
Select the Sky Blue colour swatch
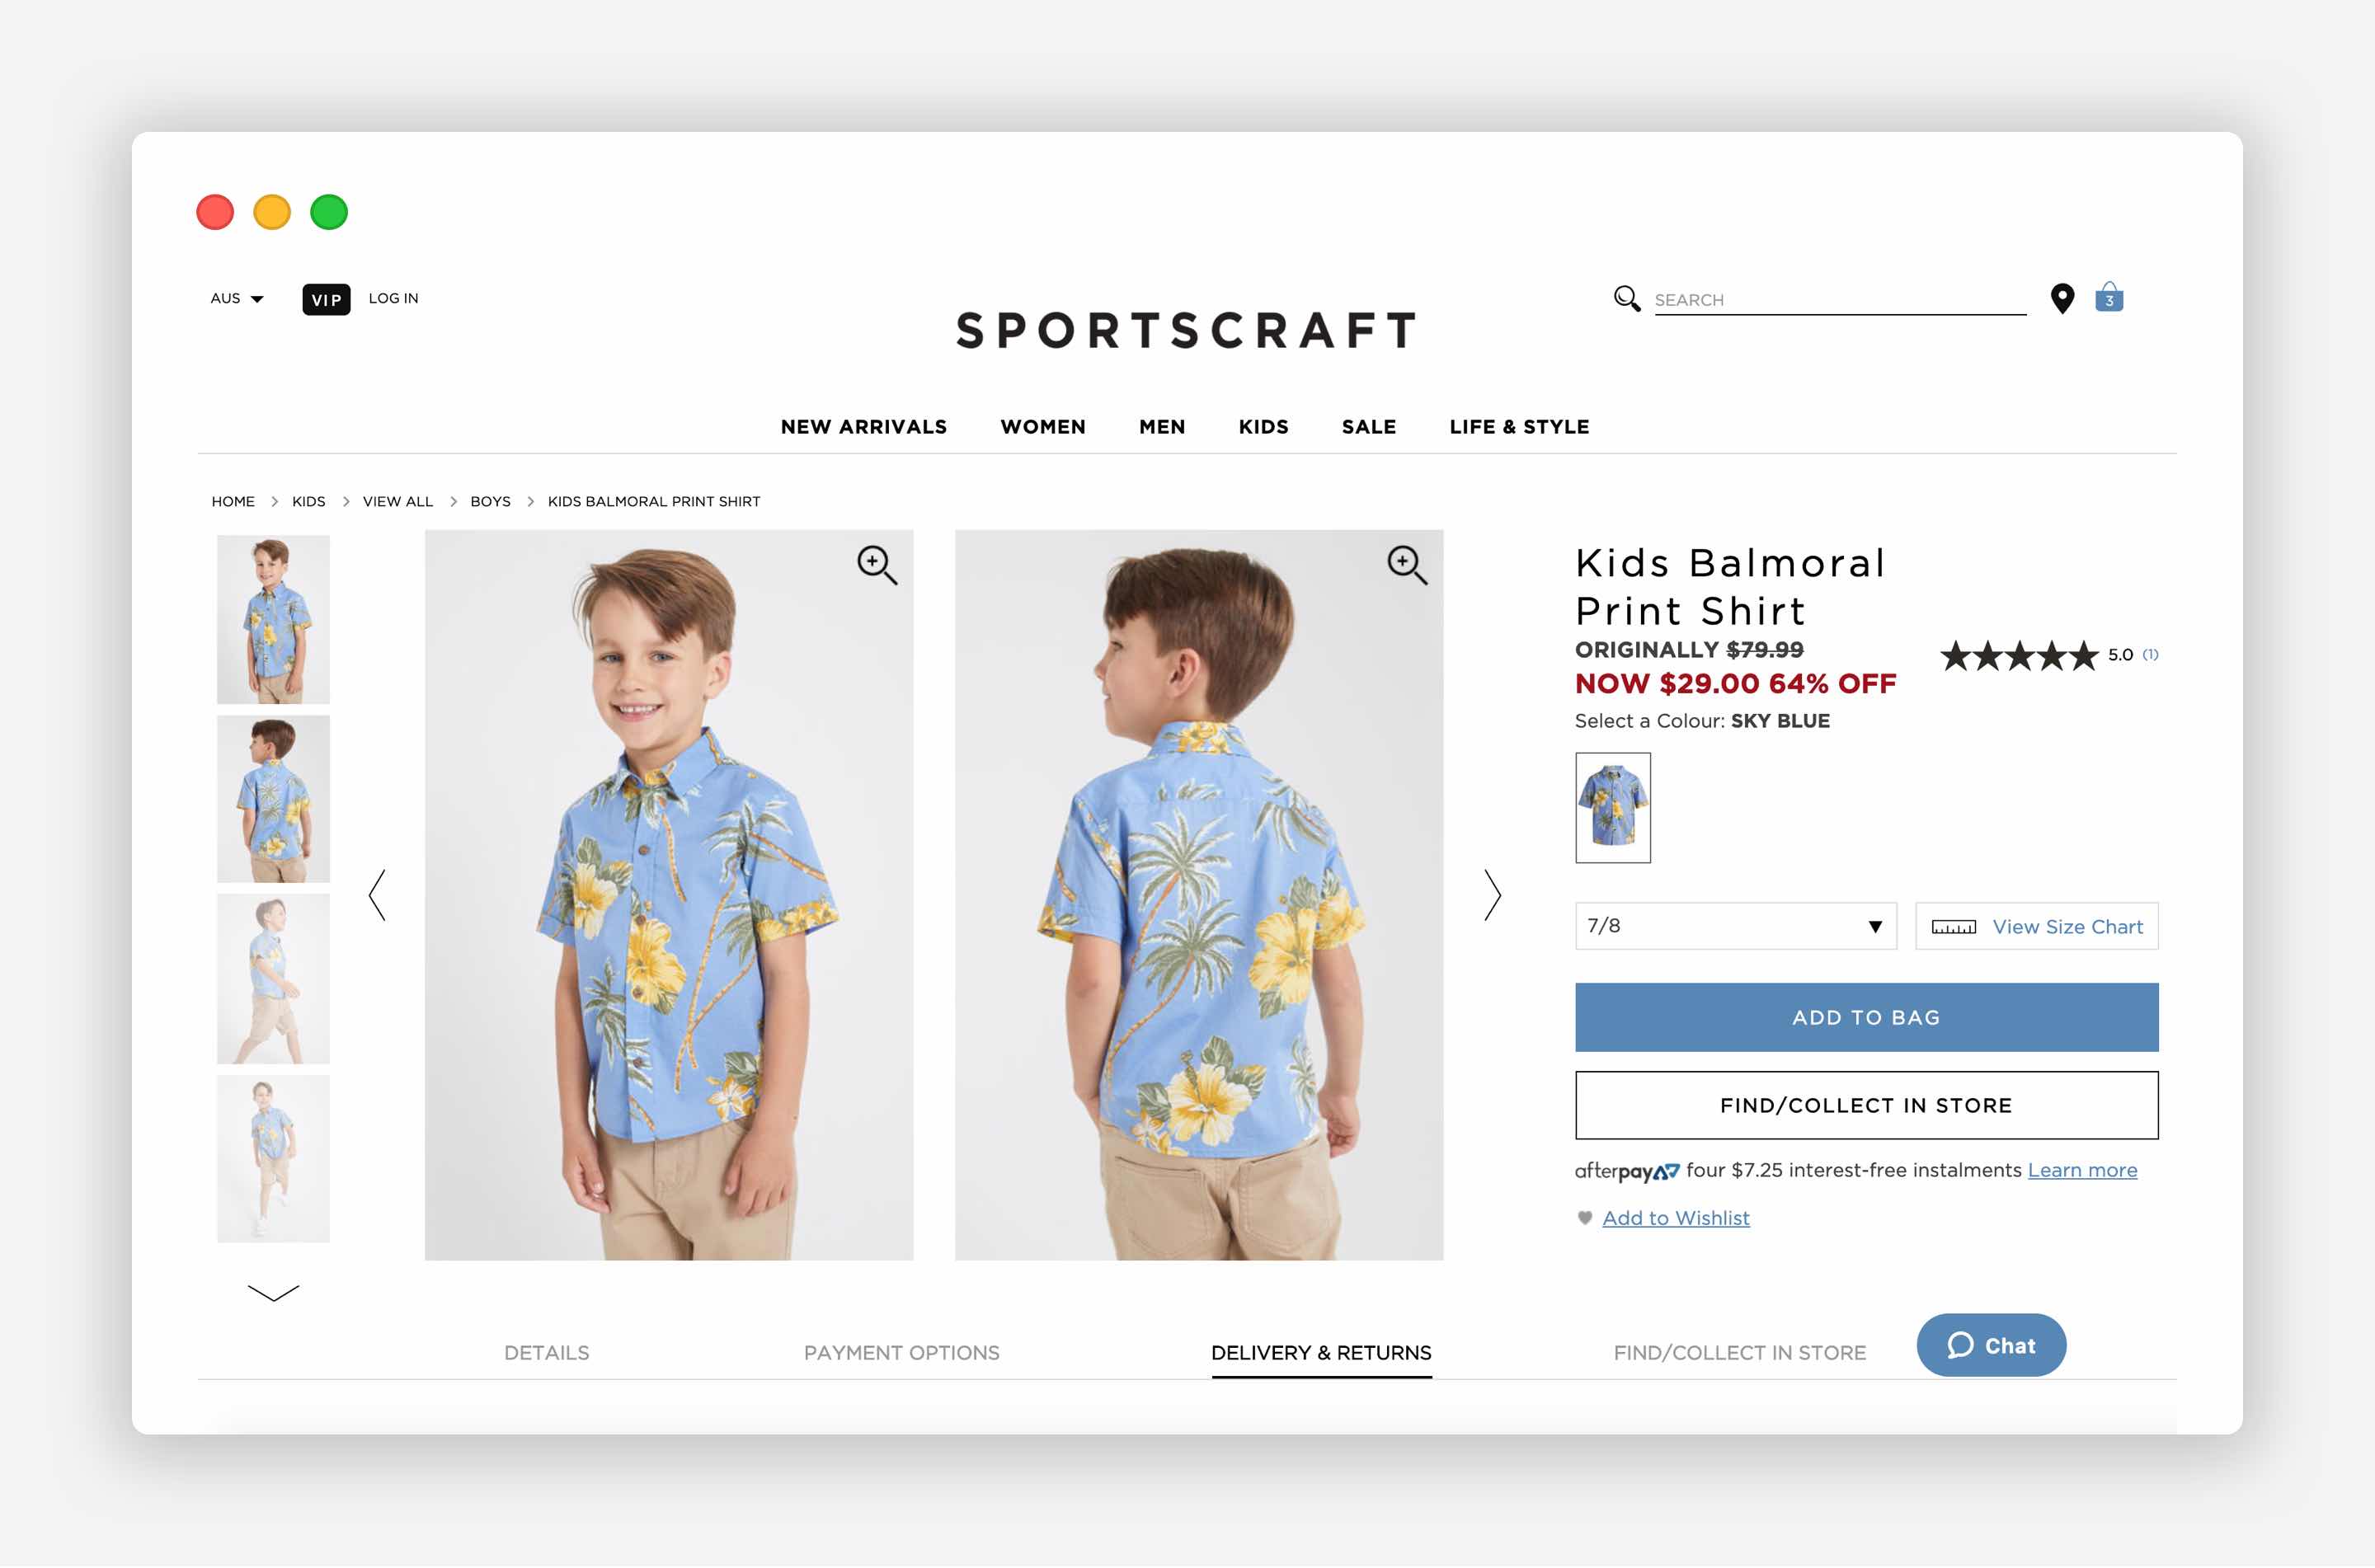coord(1612,807)
